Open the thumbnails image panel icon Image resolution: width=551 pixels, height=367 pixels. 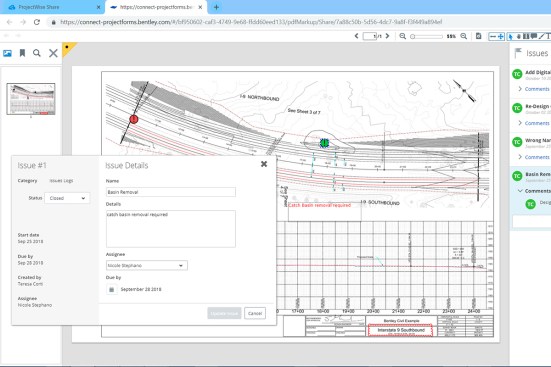coord(7,53)
